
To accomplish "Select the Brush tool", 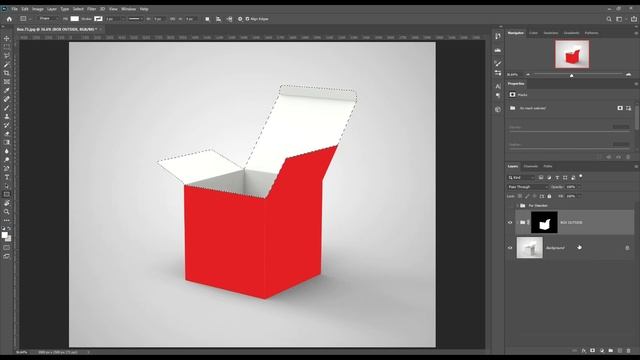I will click(7, 108).
